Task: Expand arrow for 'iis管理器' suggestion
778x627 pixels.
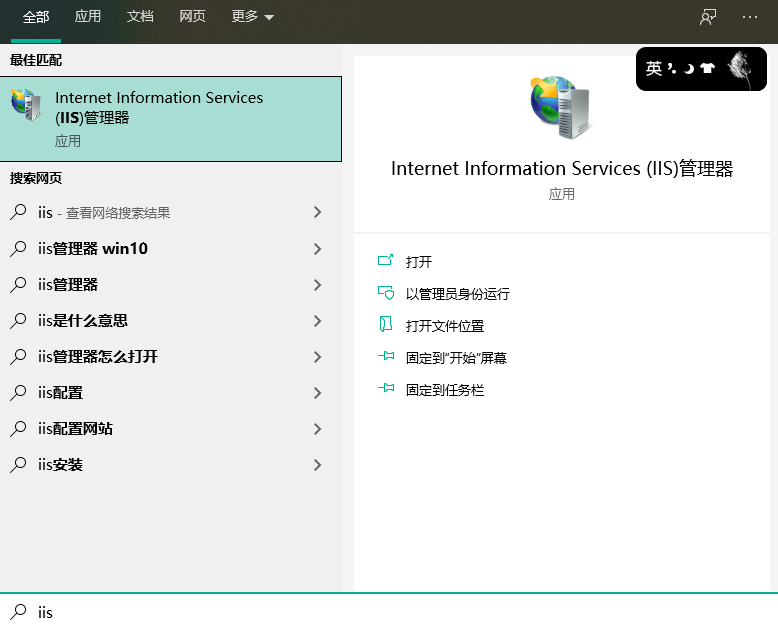Action: 318,285
